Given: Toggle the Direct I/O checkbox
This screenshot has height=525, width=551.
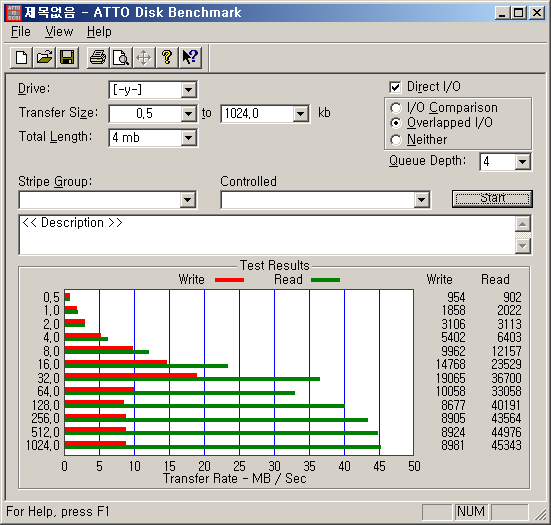Looking at the screenshot, I should click(395, 87).
